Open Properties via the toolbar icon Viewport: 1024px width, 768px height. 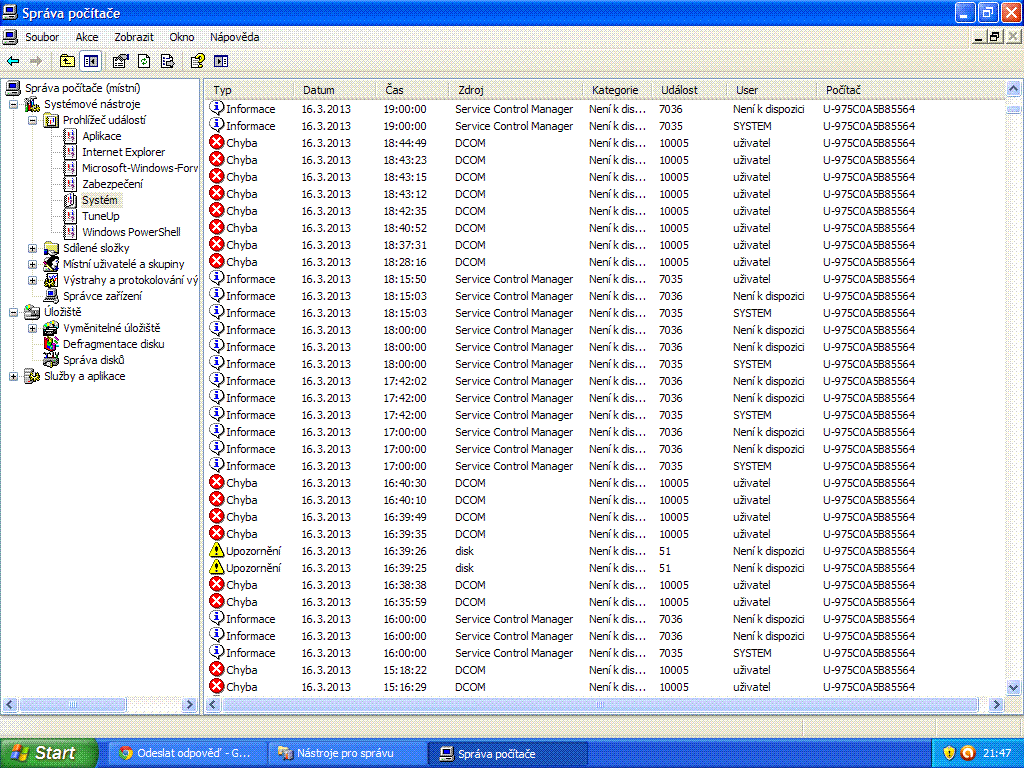[121, 61]
